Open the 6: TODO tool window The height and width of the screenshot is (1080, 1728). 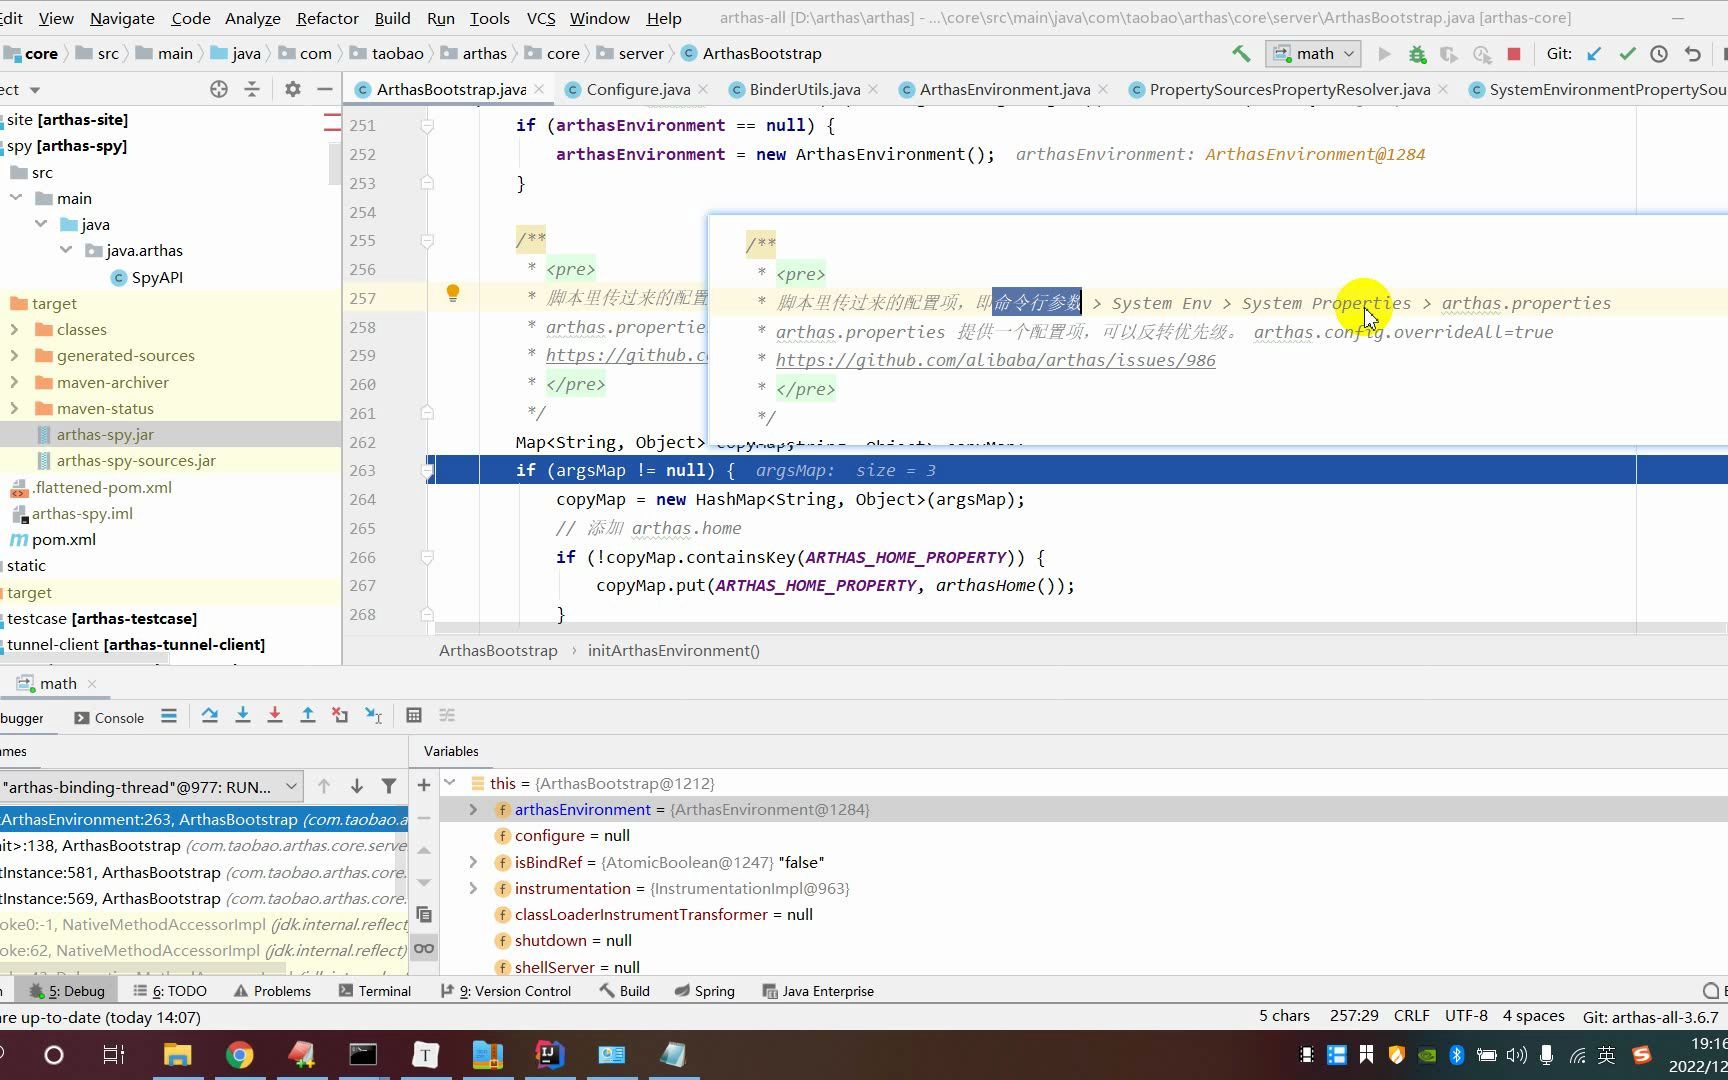pos(170,991)
